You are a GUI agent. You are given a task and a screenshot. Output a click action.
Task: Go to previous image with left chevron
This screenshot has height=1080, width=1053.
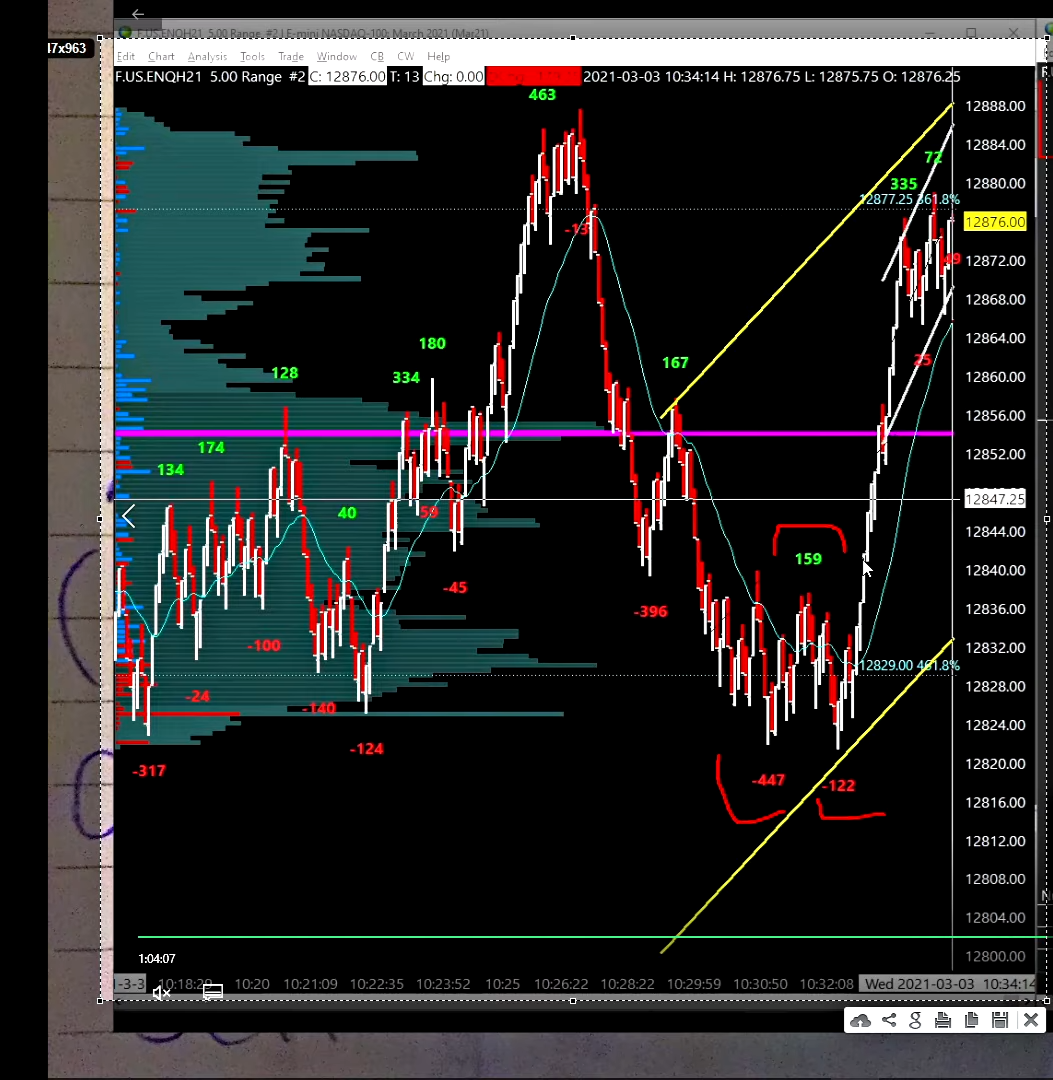click(128, 516)
